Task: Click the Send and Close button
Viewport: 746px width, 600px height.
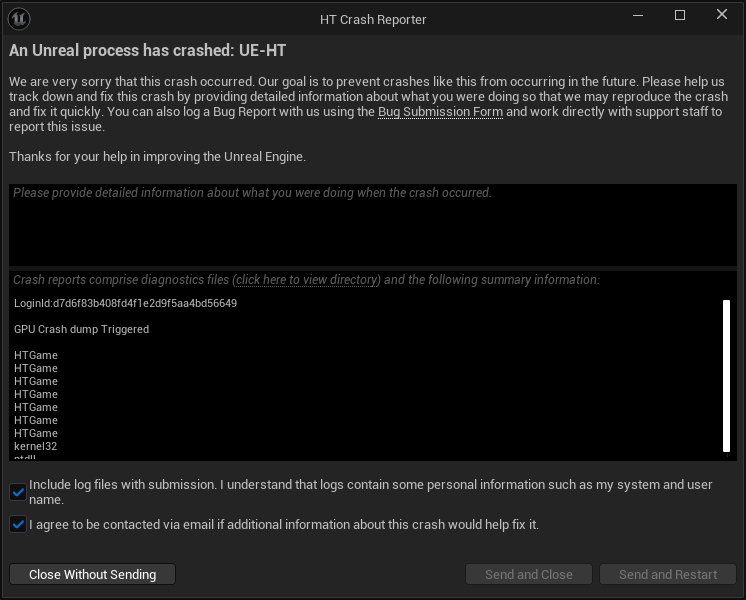Action: tap(529, 574)
